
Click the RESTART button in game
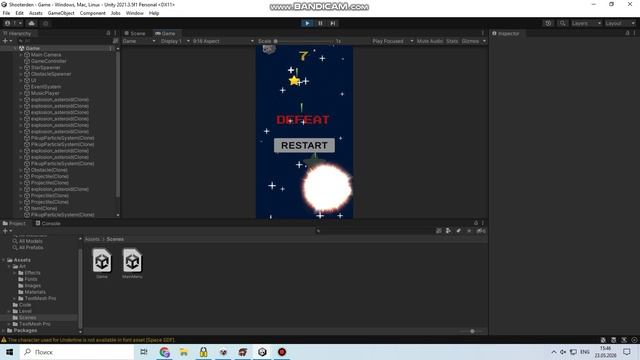[304, 145]
